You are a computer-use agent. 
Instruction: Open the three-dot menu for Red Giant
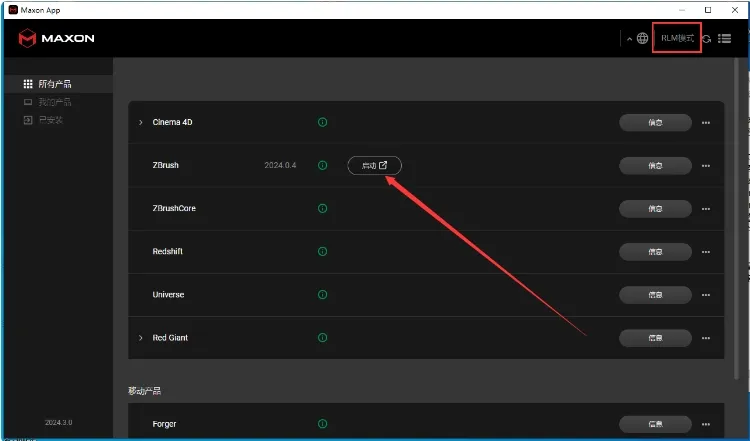(706, 338)
